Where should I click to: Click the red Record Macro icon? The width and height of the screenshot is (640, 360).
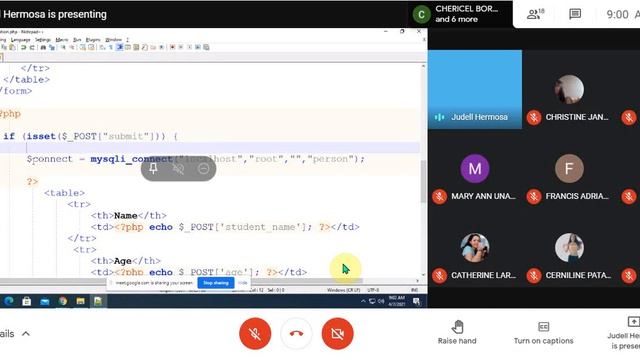[173, 47]
